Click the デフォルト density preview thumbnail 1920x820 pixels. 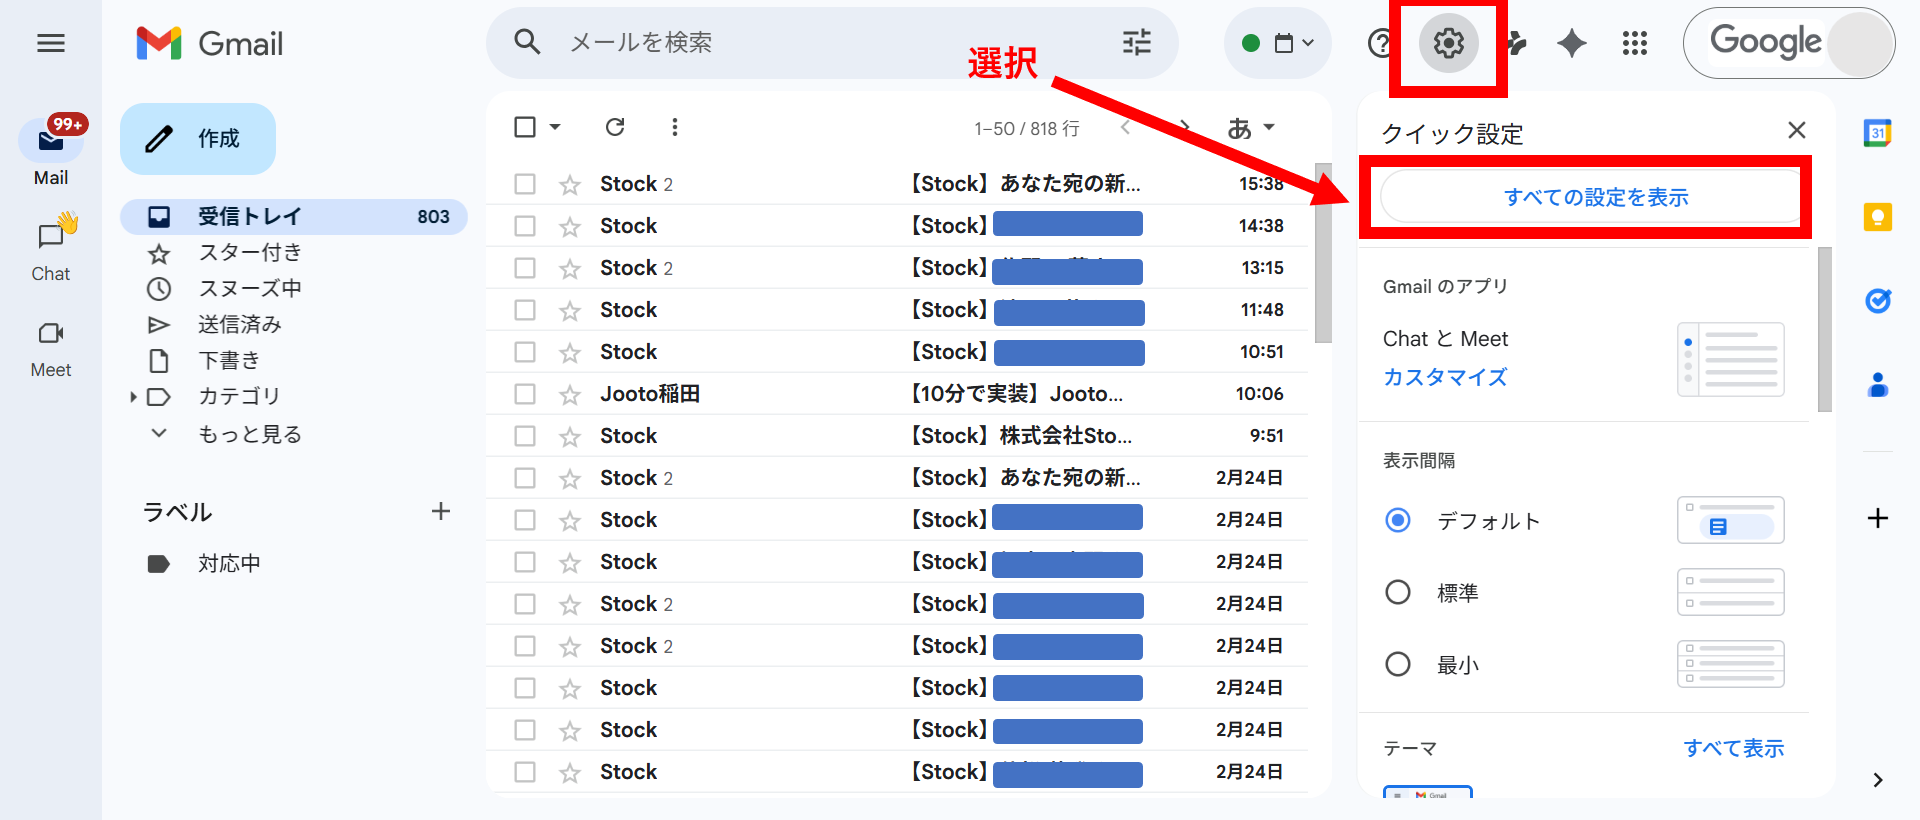(x=1731, y=520)
